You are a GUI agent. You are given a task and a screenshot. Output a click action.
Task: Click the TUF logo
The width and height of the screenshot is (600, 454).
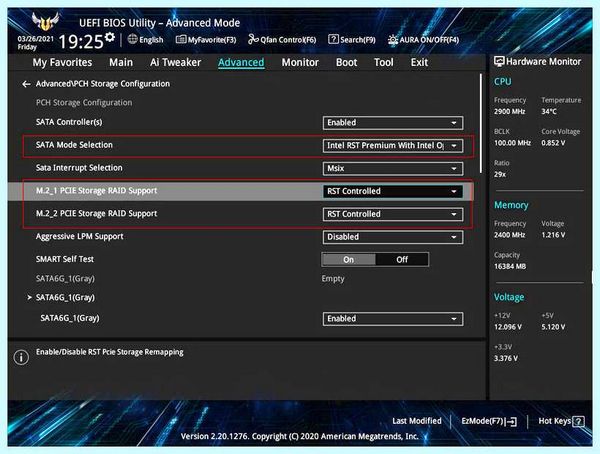pos(45,21)
